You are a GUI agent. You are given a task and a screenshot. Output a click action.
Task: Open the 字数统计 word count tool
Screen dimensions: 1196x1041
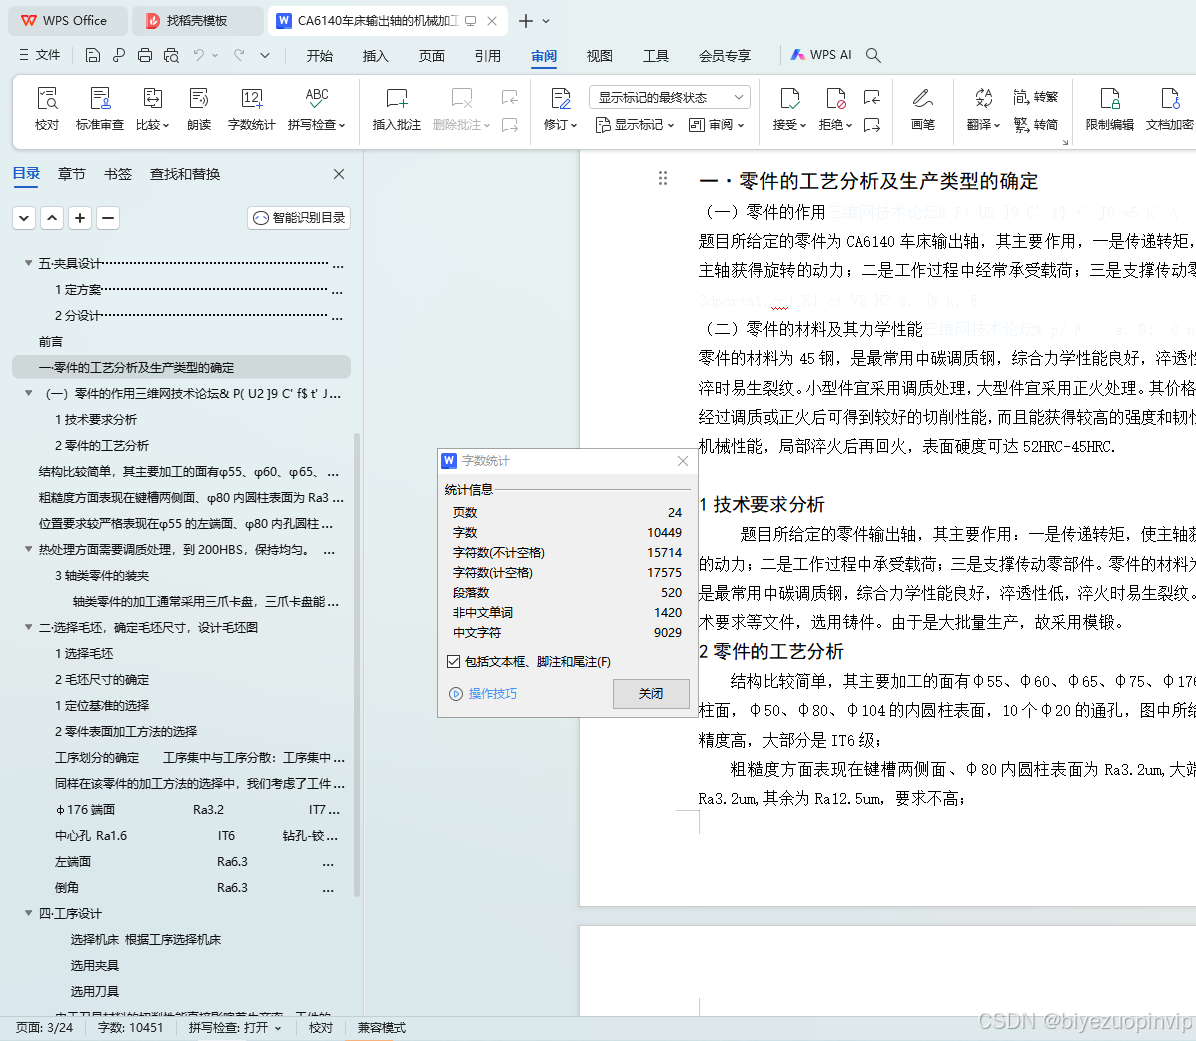click(x=251, y=109)
